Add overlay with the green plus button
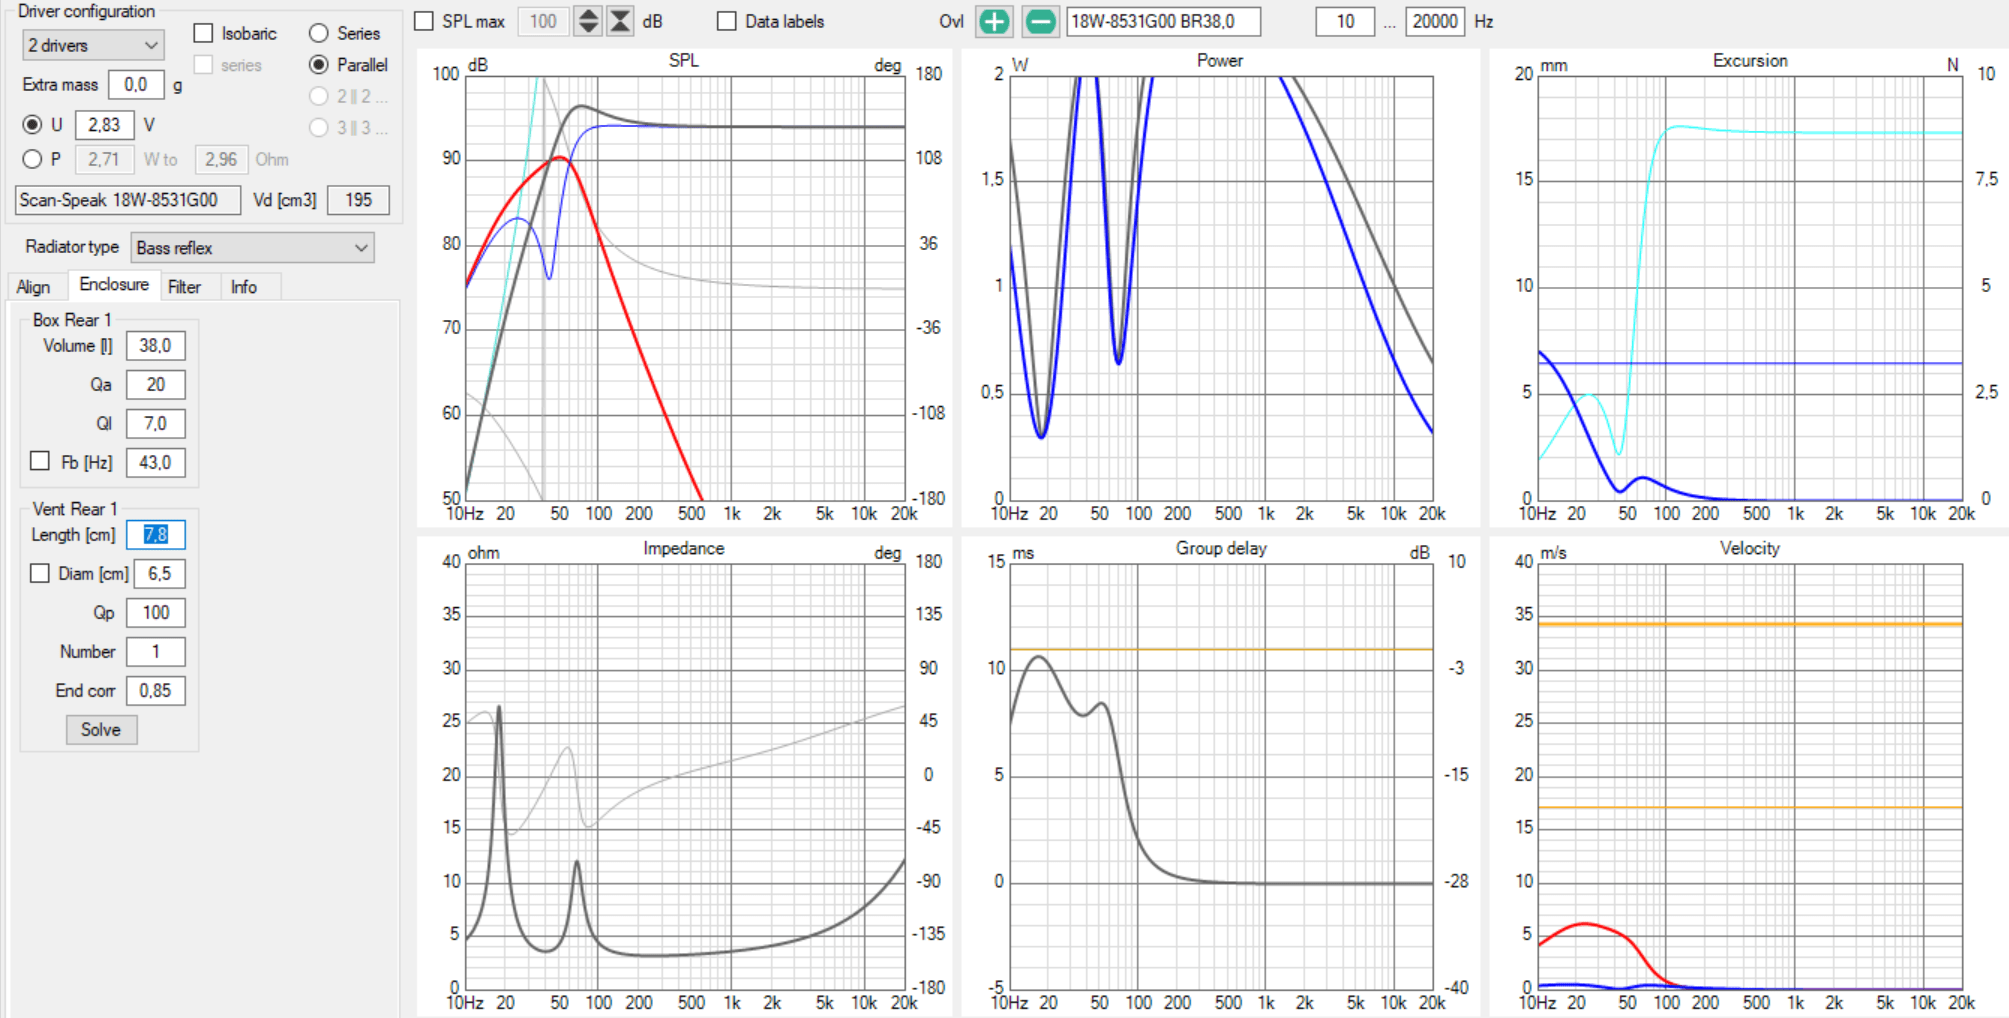 click(x=994, y=21)
